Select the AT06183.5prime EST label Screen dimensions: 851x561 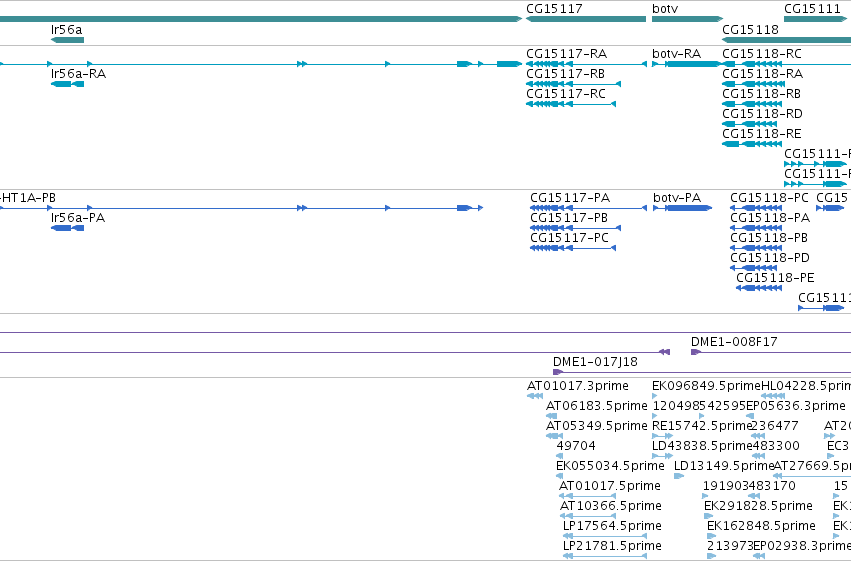point(597,406)
